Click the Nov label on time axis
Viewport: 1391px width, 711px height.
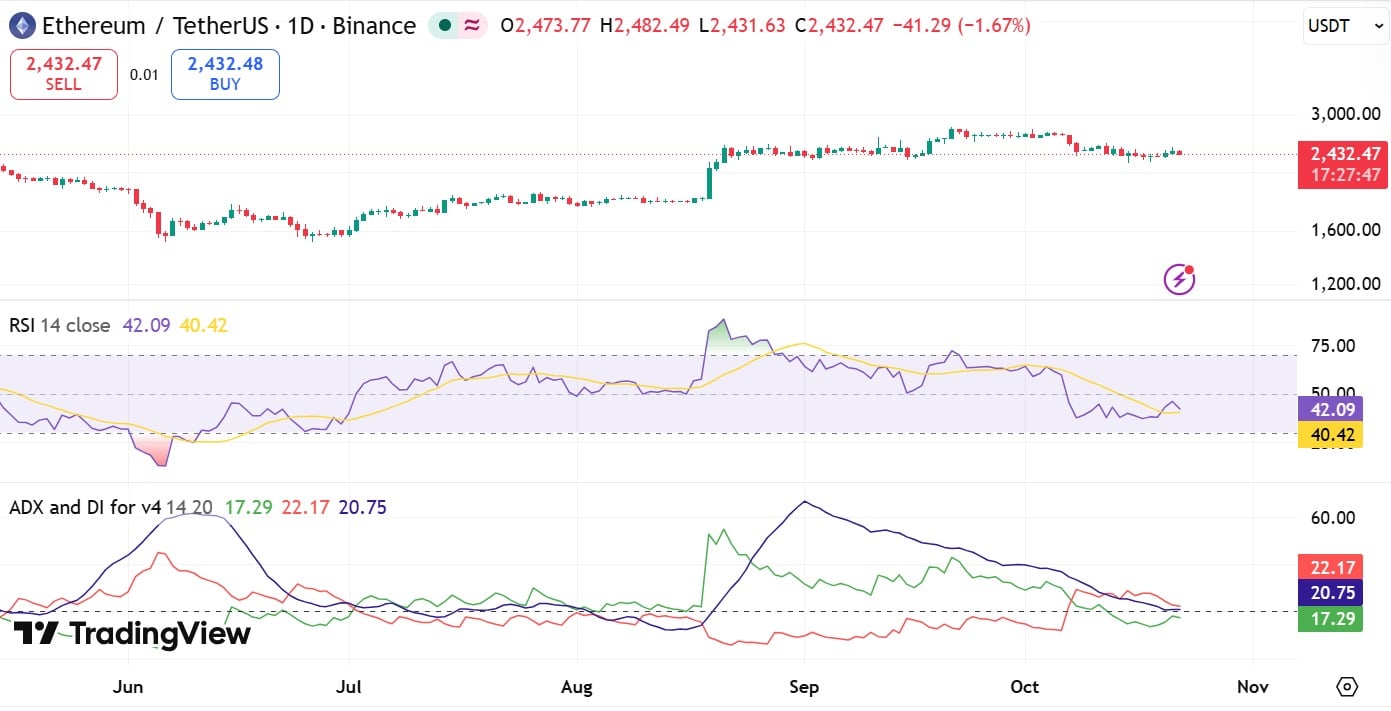(1252, 687)
